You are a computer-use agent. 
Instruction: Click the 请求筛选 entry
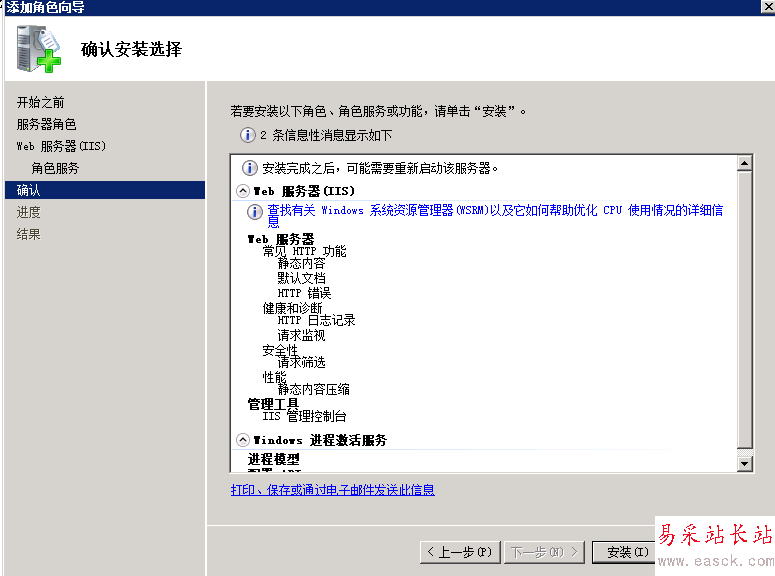point(301,362)
